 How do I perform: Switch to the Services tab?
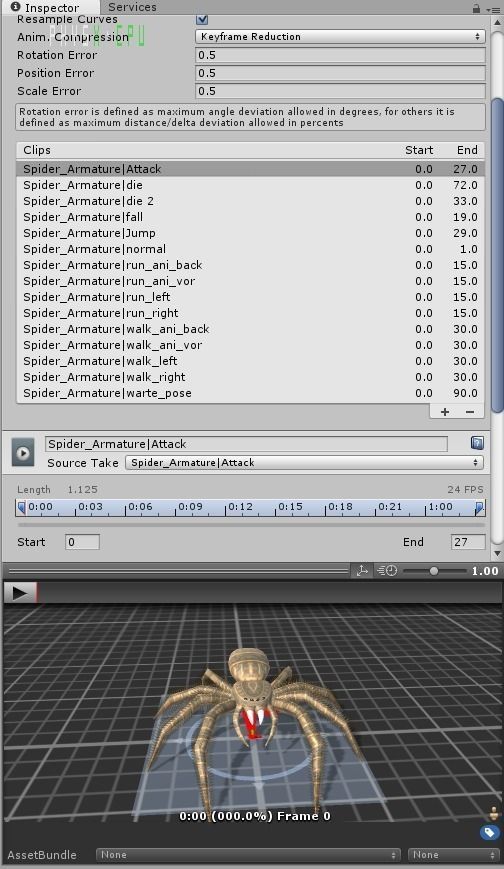132,7
